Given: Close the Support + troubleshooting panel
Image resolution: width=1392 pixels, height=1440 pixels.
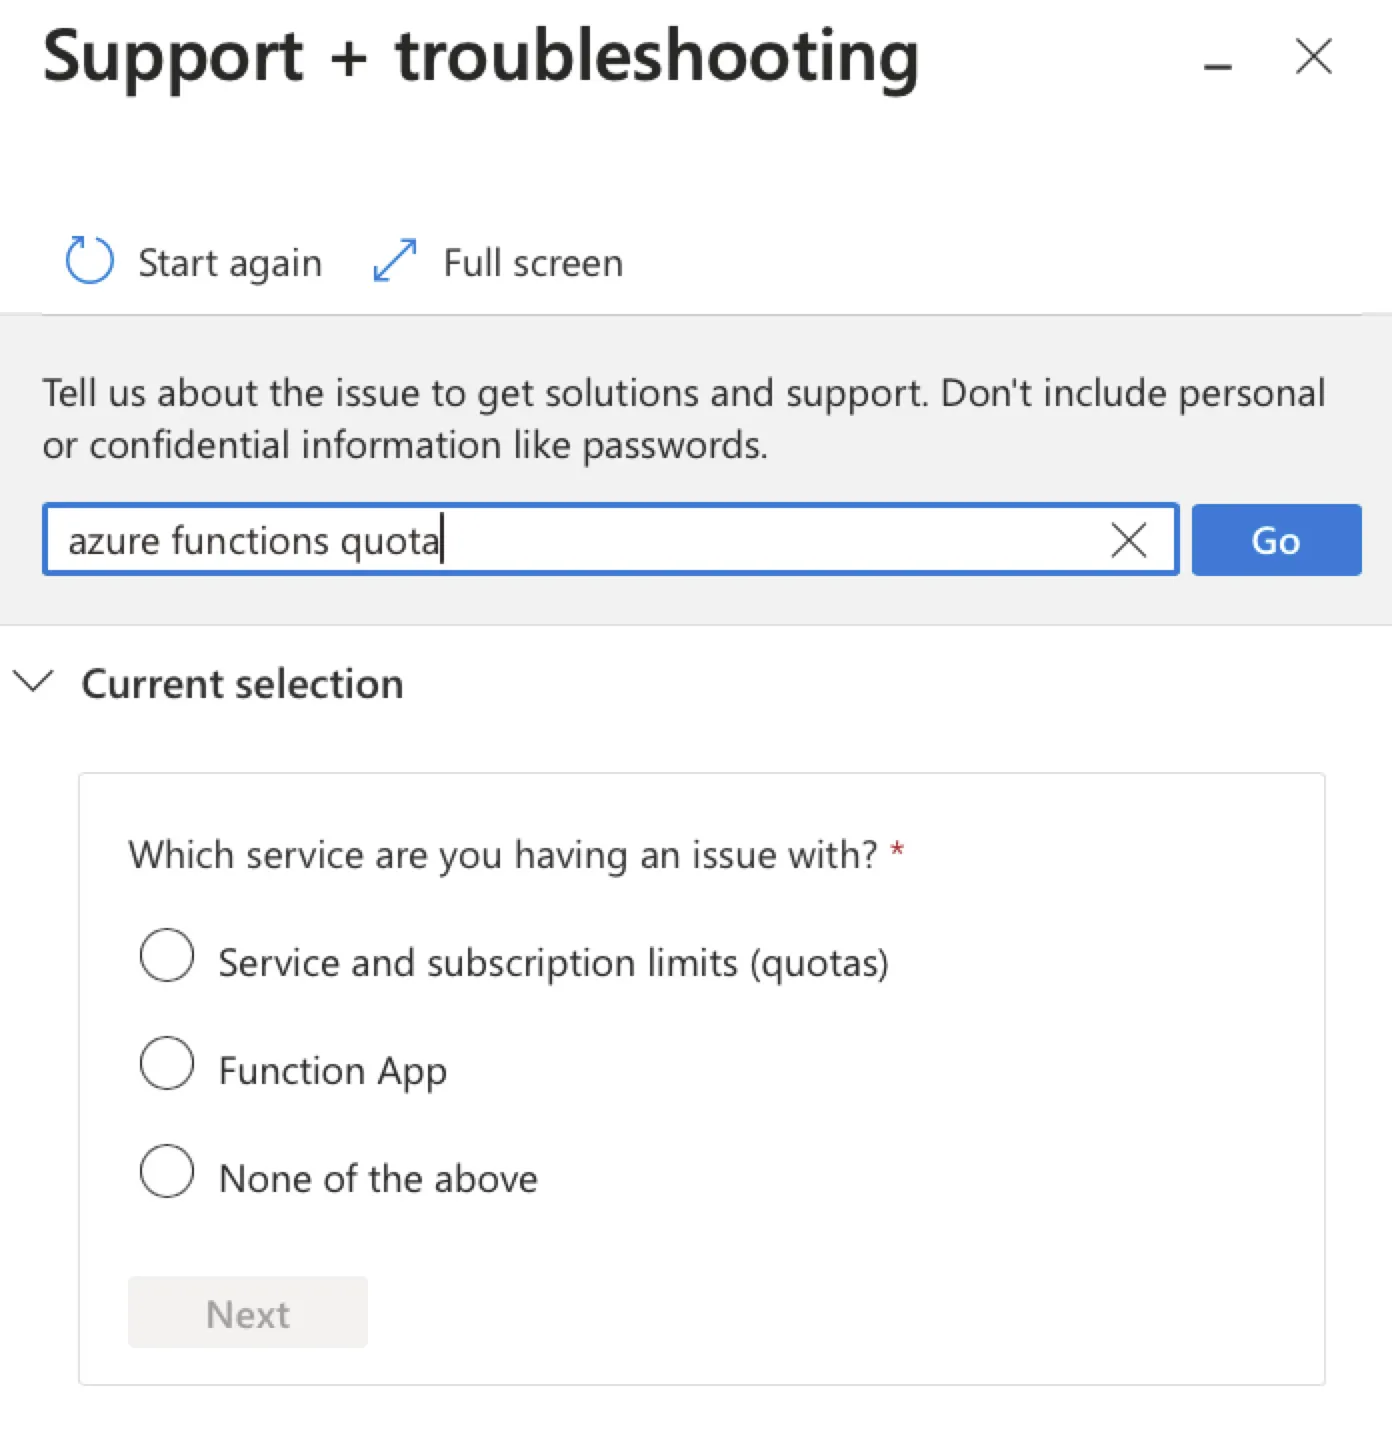Looking at the screenshot, I should [x=1313, y=56].
